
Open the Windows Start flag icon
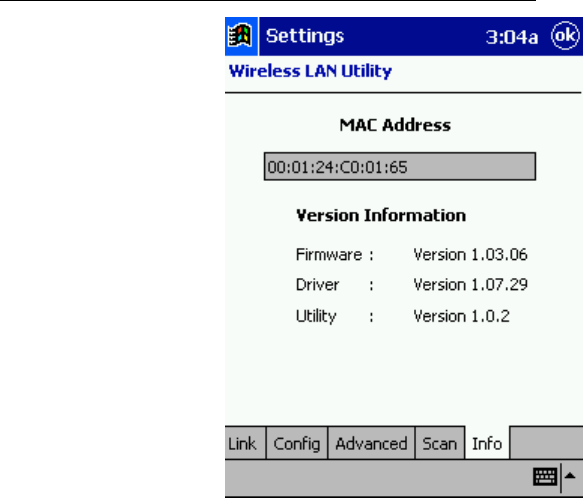pos(241,36)
